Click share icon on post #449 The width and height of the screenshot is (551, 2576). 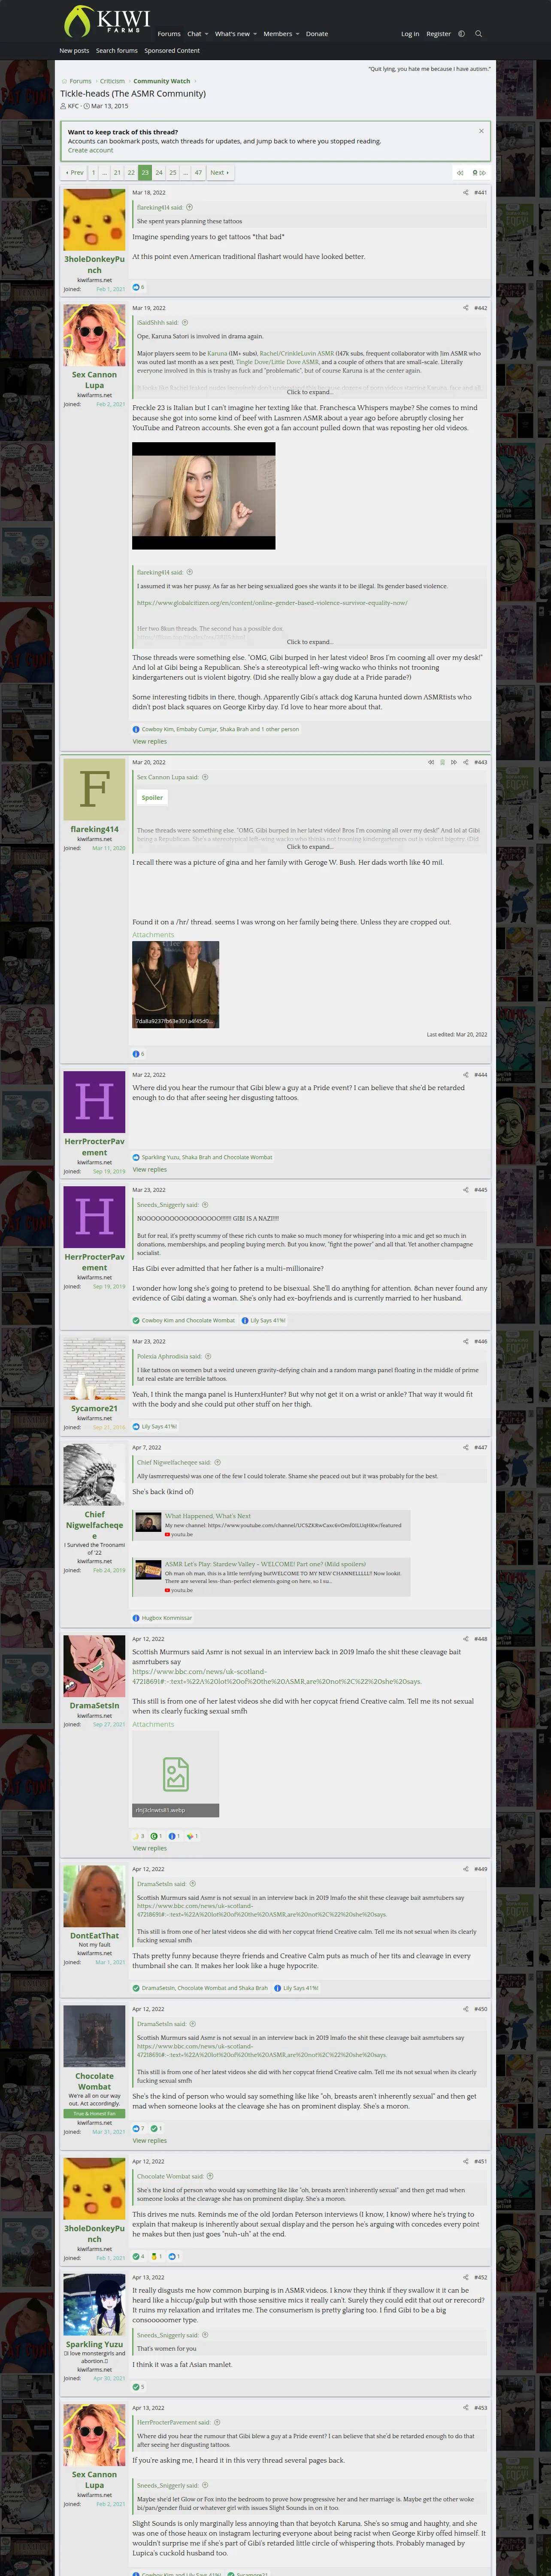click(465, 1869)
